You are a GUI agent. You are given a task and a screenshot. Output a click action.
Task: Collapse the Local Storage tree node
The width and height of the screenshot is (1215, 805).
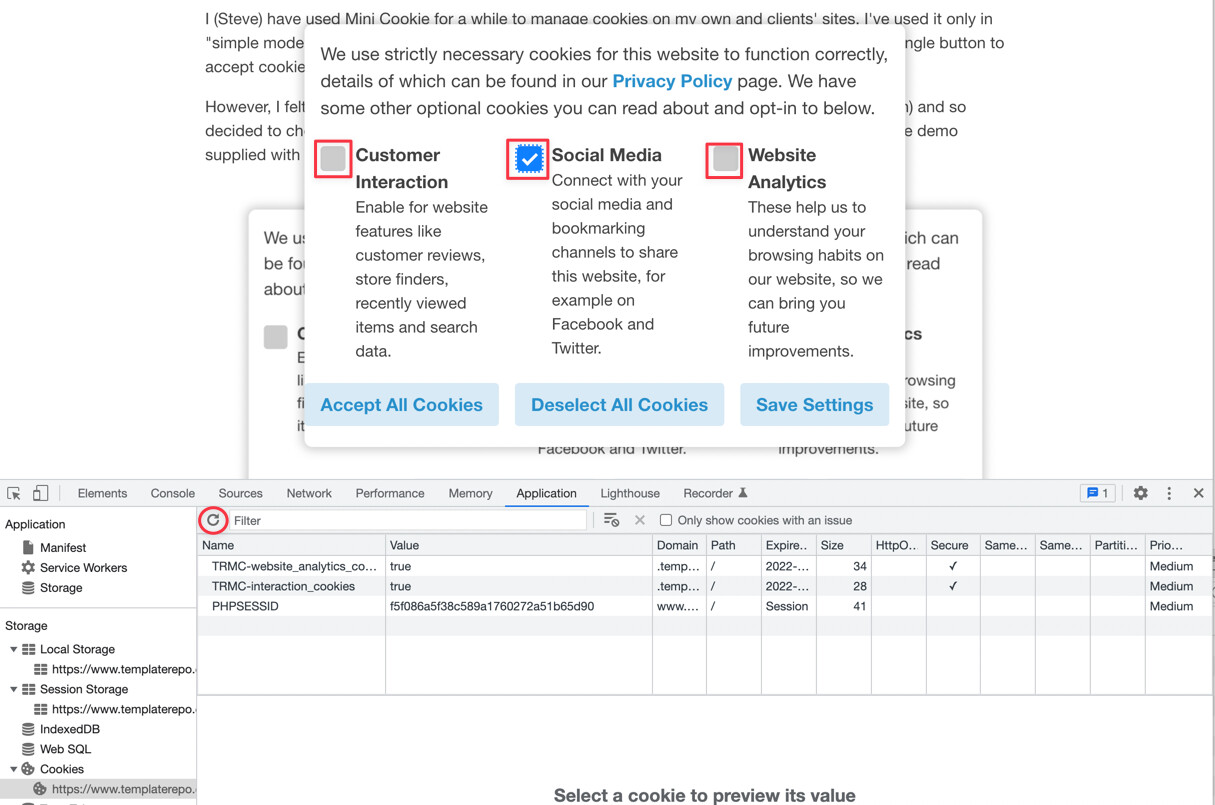click(x=14, y=649)
